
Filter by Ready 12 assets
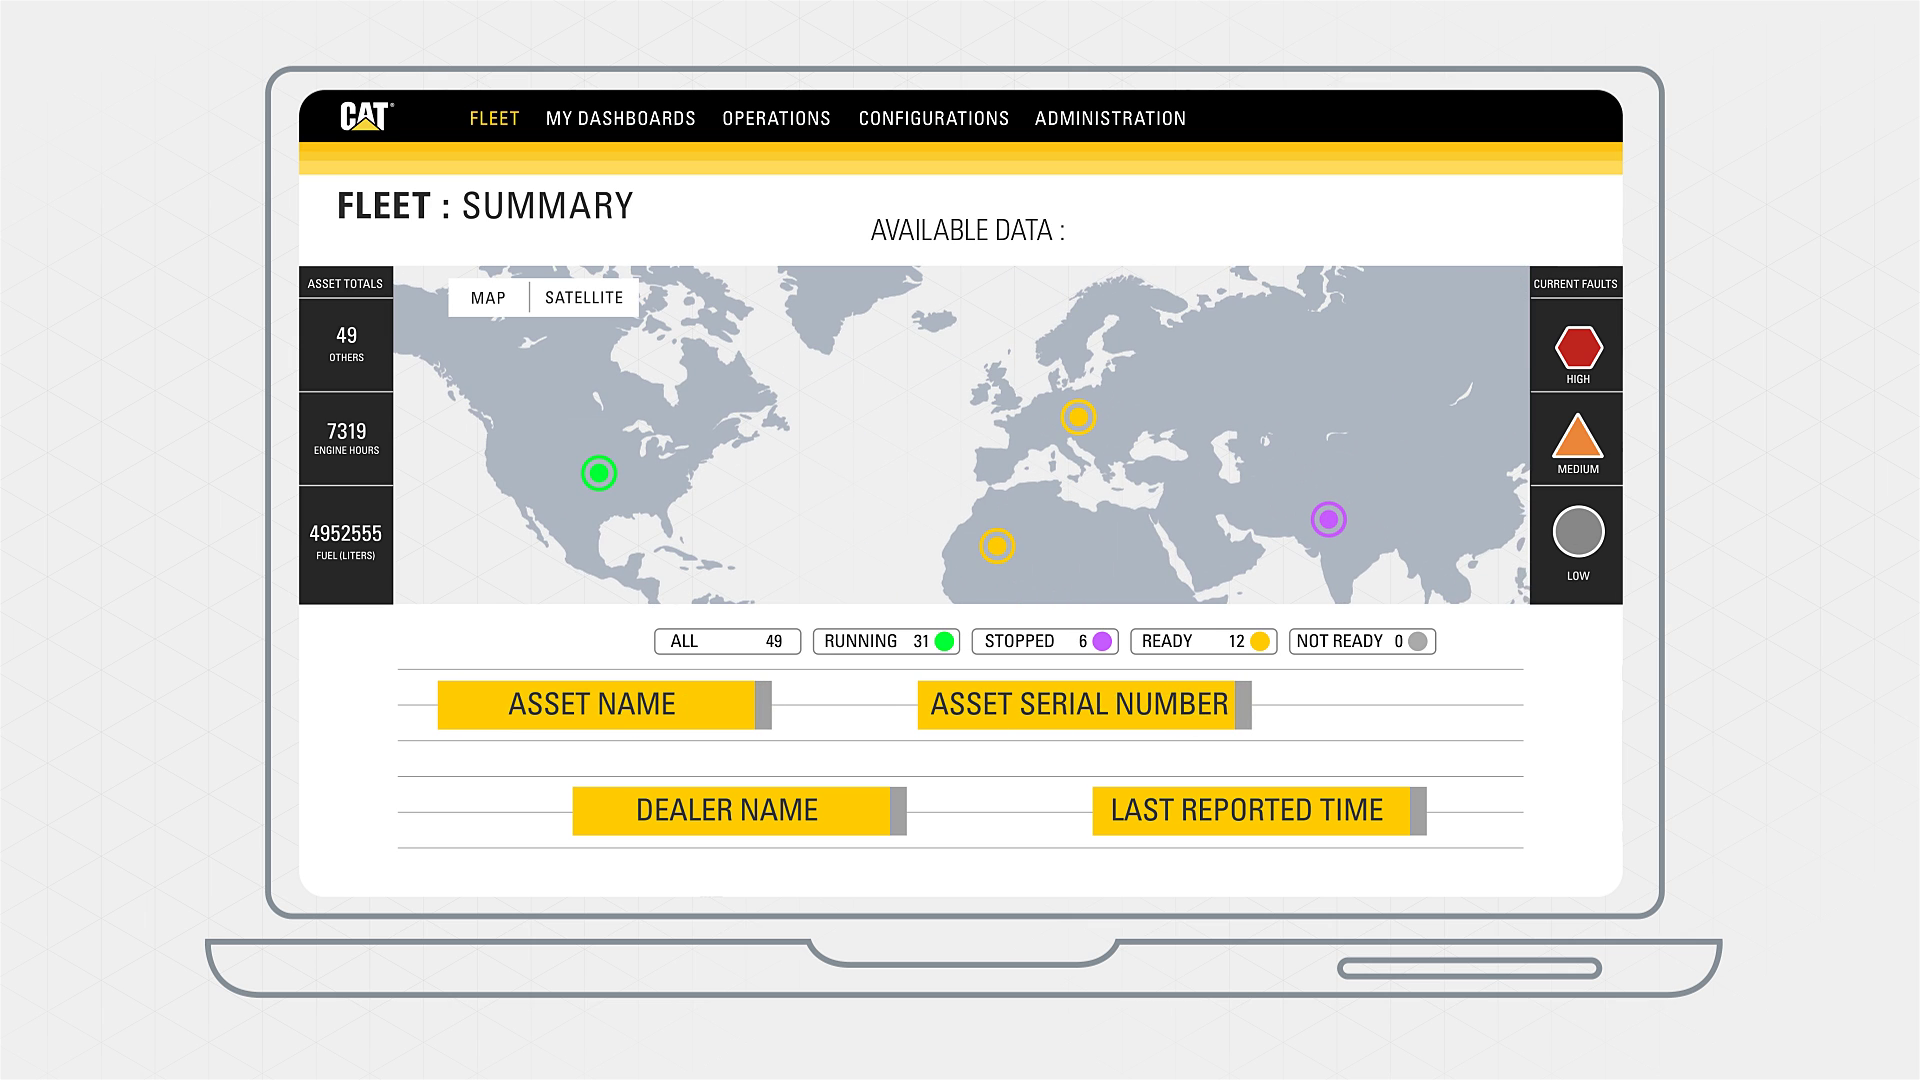pyautogui.click(x=1203, y=641)
